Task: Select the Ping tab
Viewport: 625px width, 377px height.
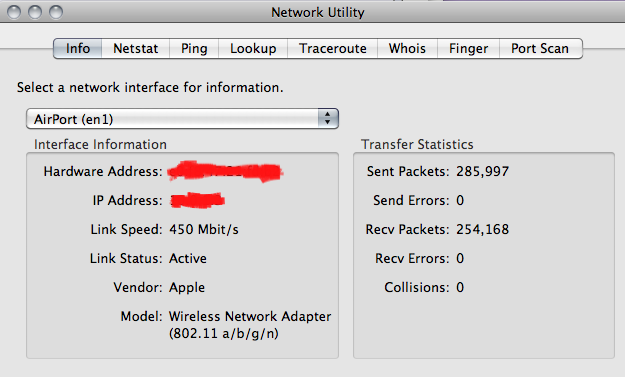Action: 194,49
